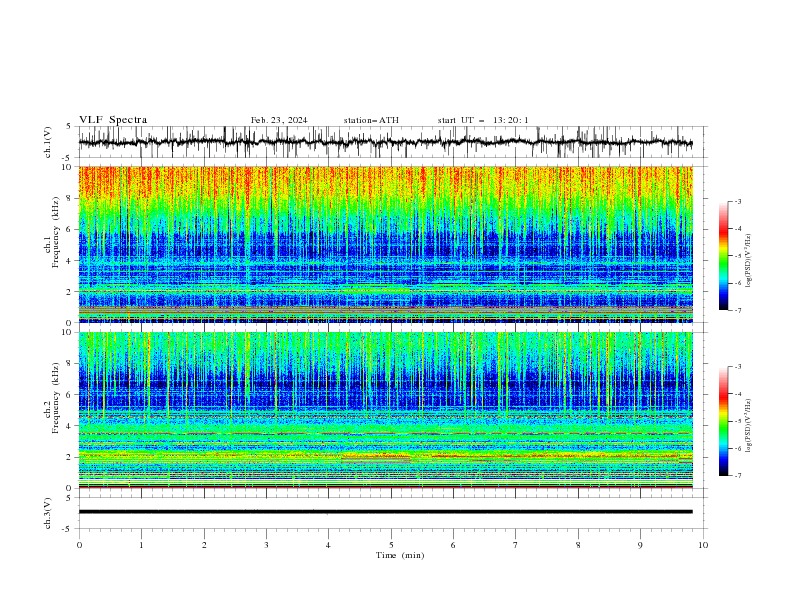Click the '0' tick label on the time axis
Viewport: 792px width, 612px height.
79,545
